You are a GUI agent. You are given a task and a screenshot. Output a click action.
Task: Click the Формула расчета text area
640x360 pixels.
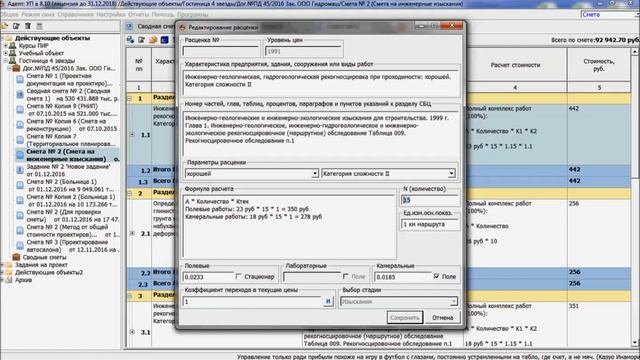289,227
